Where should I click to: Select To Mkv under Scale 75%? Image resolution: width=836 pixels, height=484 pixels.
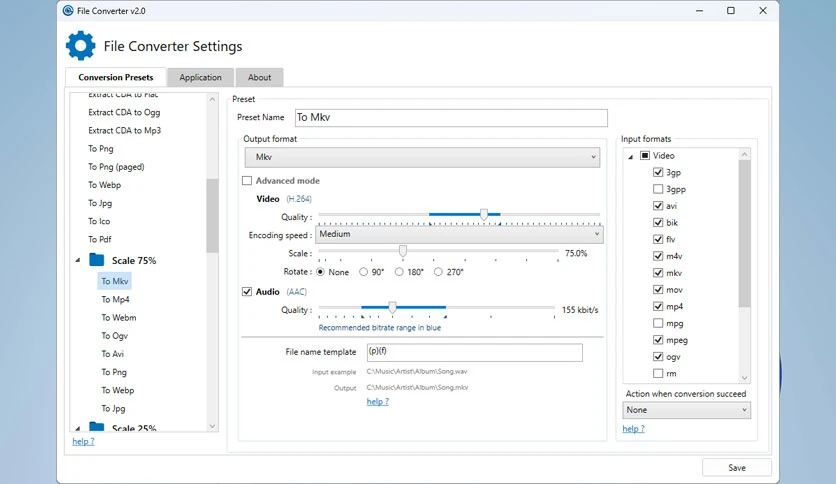(115, 281)
